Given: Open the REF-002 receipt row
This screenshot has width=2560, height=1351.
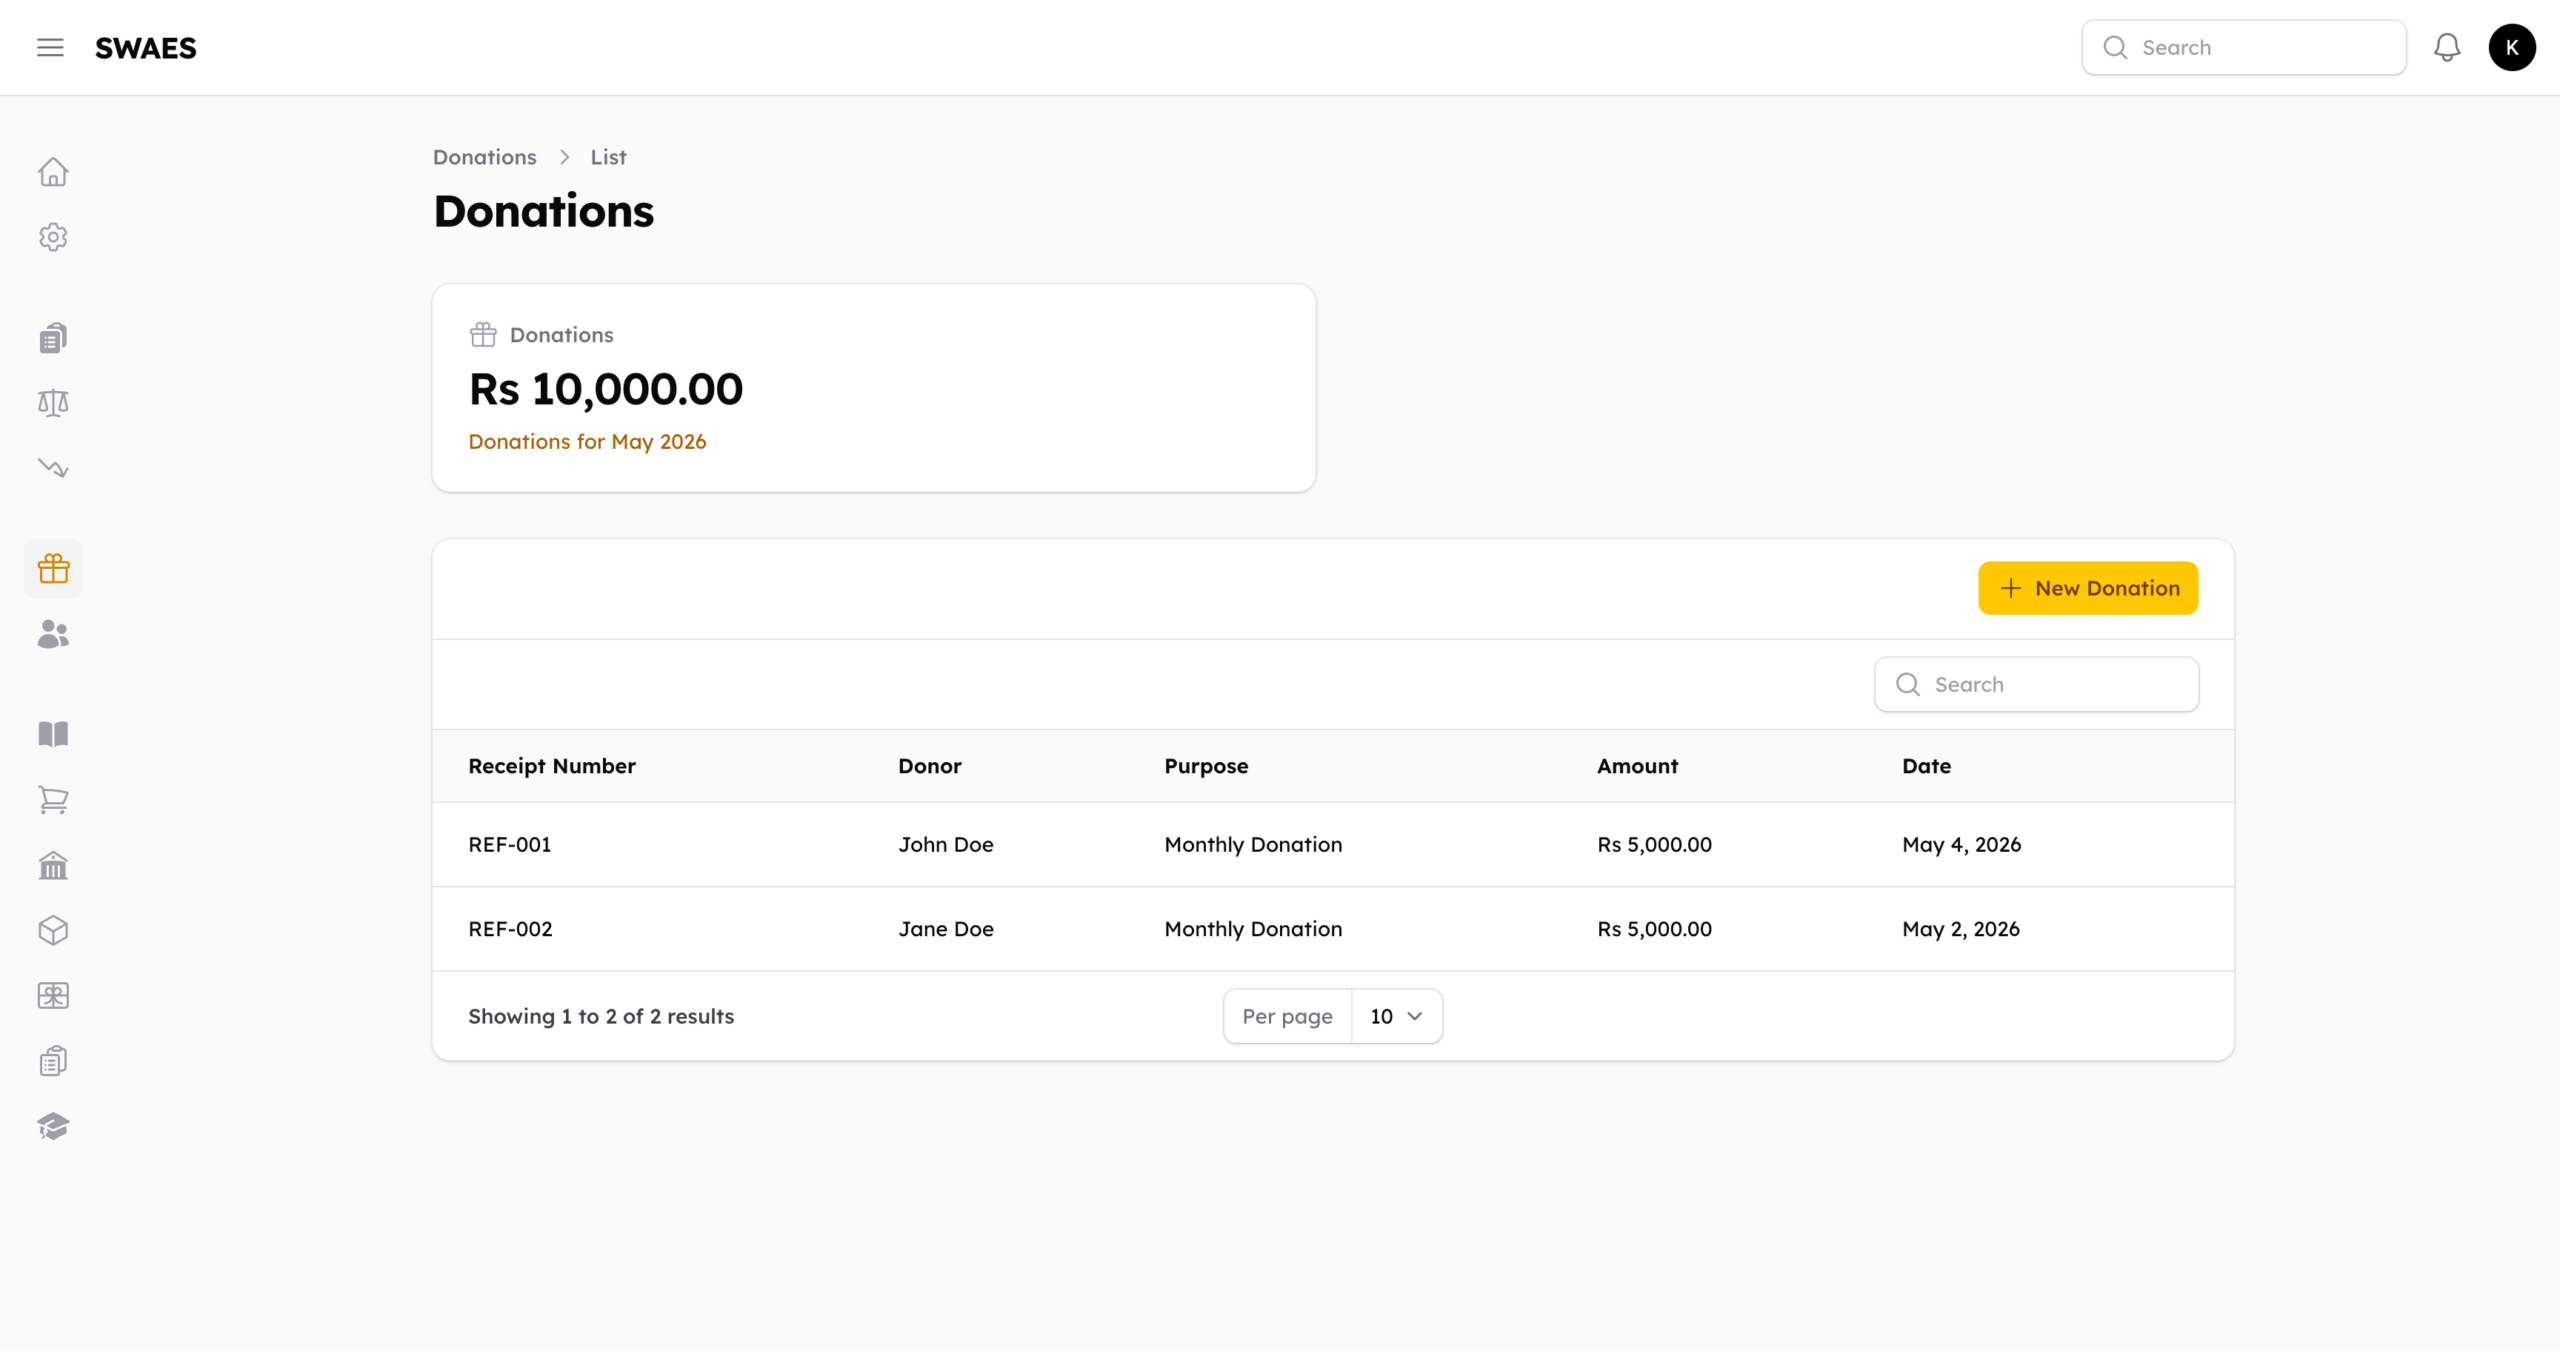Looking at the screenshot, I should point(1333,929).
